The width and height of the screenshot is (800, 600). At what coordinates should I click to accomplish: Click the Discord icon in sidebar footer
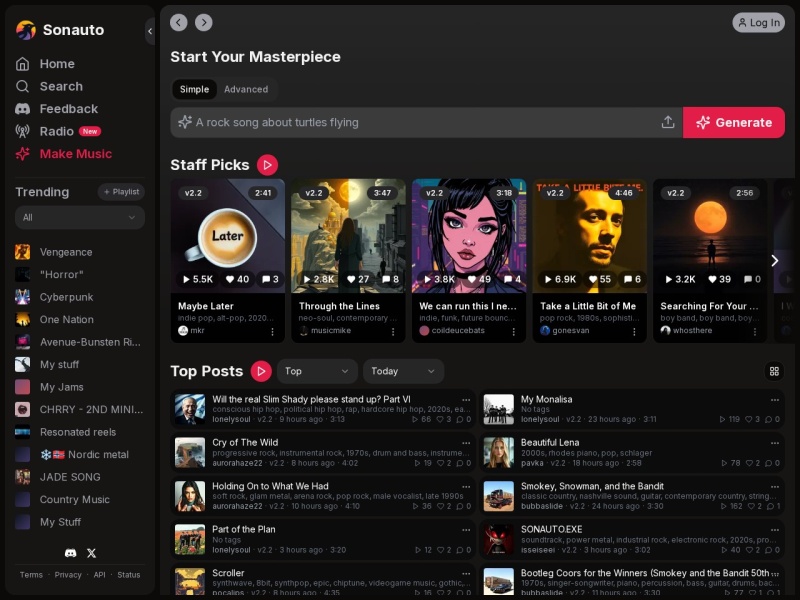tap(70, 553)
